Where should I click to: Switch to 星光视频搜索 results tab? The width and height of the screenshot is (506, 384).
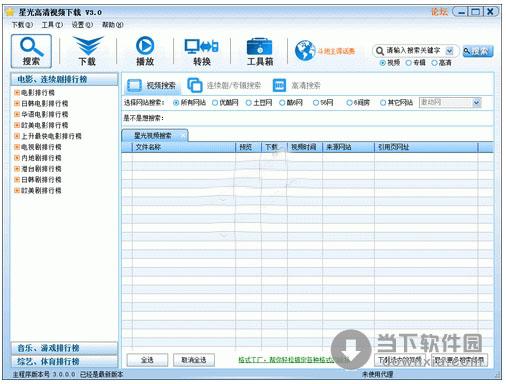(x=153, y=135)
